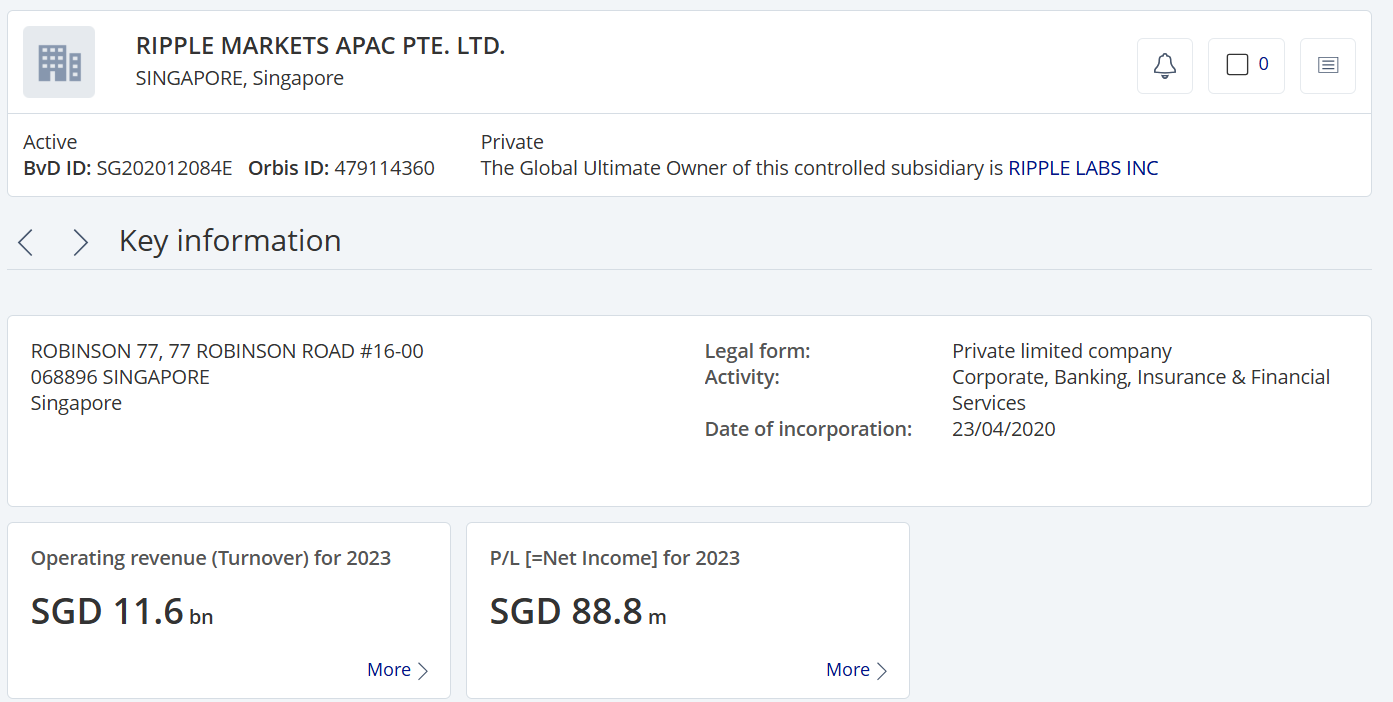Screen dimensions: 1393x702
Task: Go to previous section with left chevron
Action: (x=26, y=242)
